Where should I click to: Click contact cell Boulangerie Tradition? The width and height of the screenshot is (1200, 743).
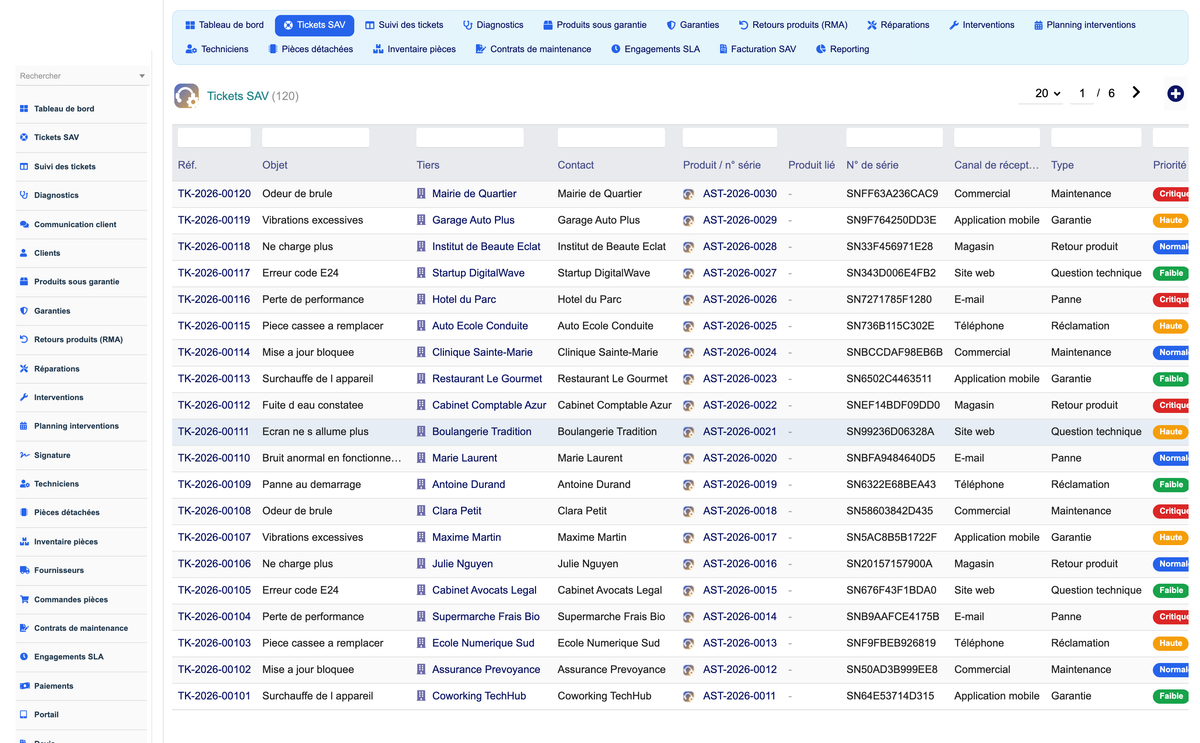click(607, 432)
